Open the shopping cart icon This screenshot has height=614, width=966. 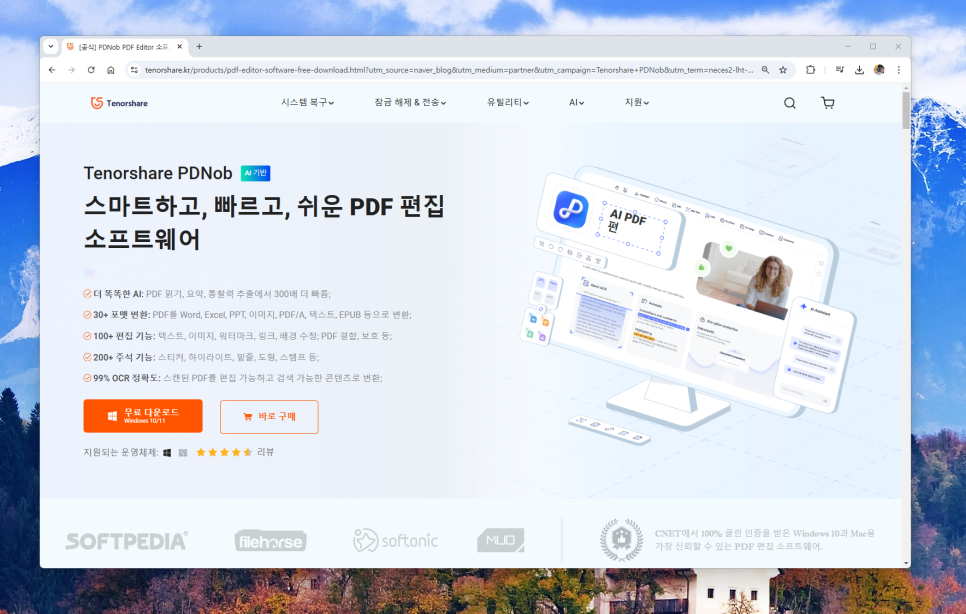click(827, 103)
